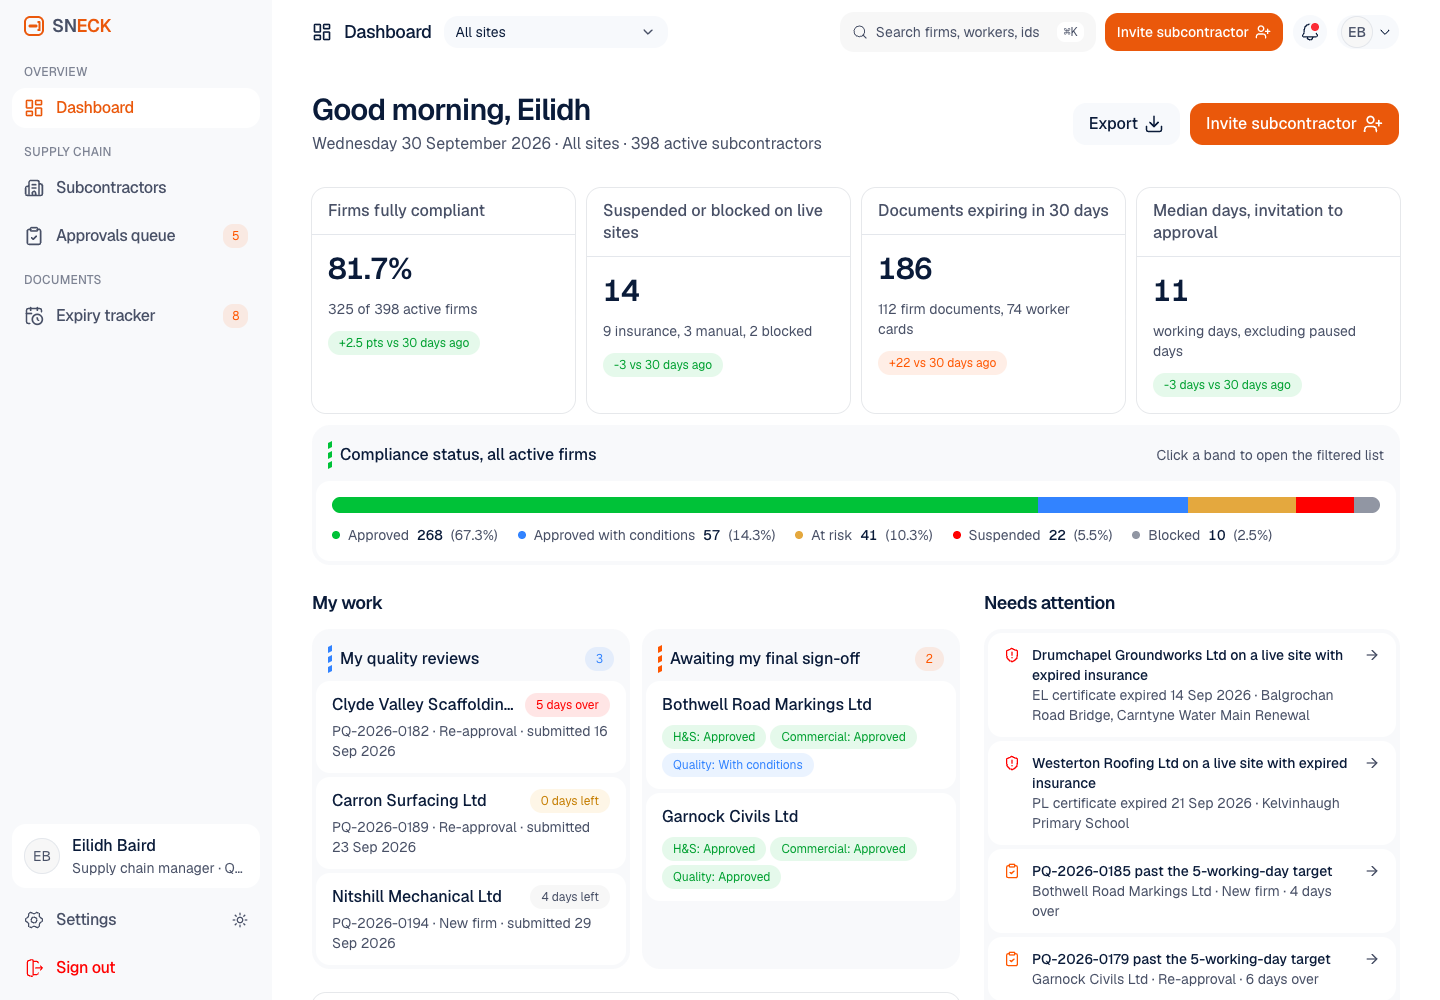Click the Expiry tracker calendar icon
The height and width of the screenshot is (1000, 1440).
34,316
